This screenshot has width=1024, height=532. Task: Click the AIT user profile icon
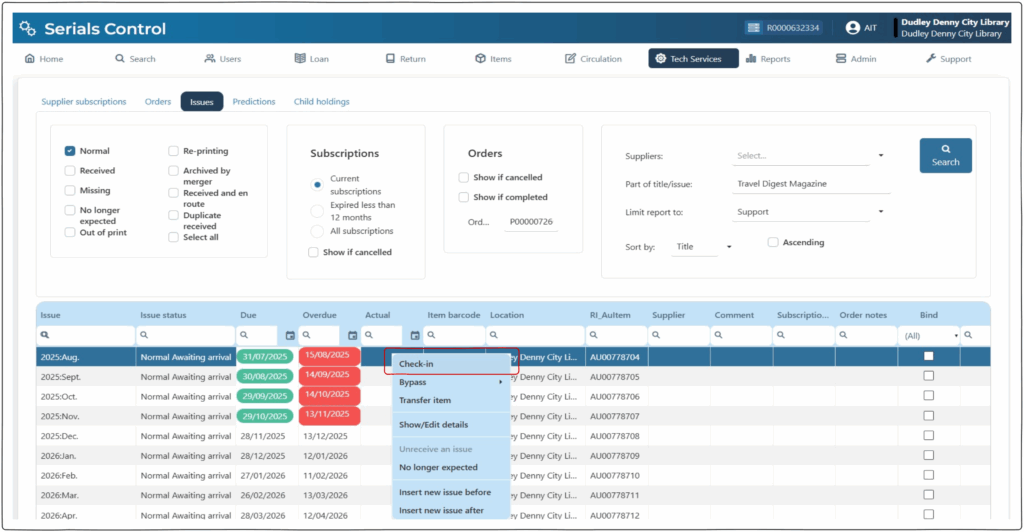(x=853, y=28)
